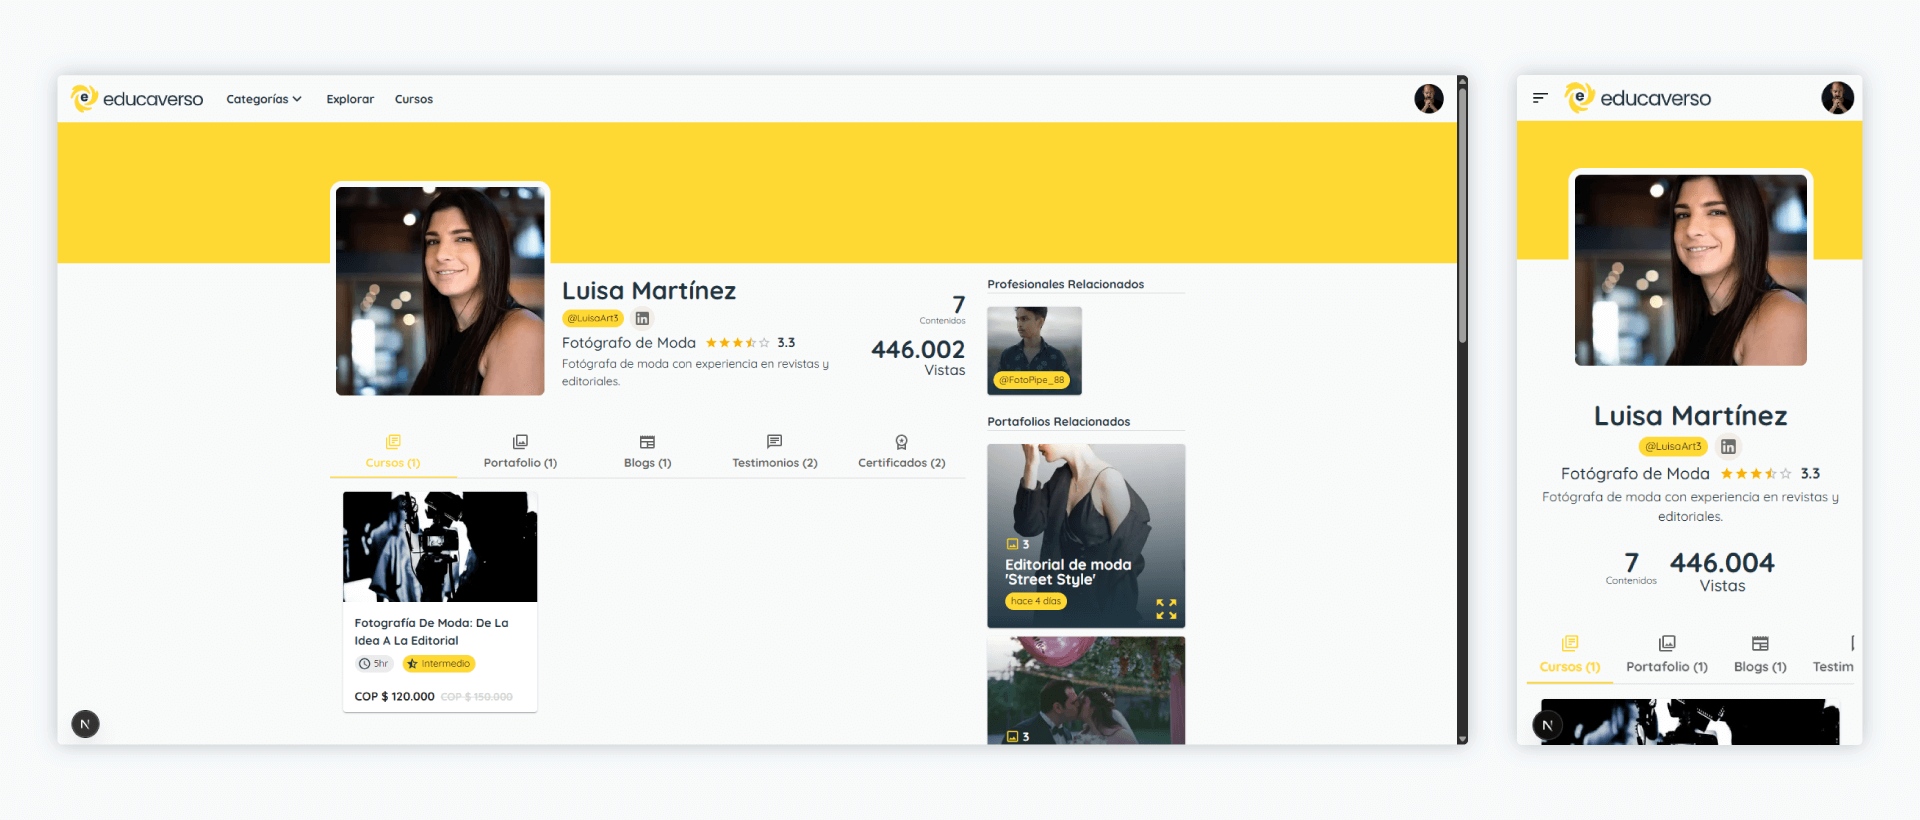Expand the Categorías dropdown
The image size is (1920, 820).
click(x=264, y=99)
